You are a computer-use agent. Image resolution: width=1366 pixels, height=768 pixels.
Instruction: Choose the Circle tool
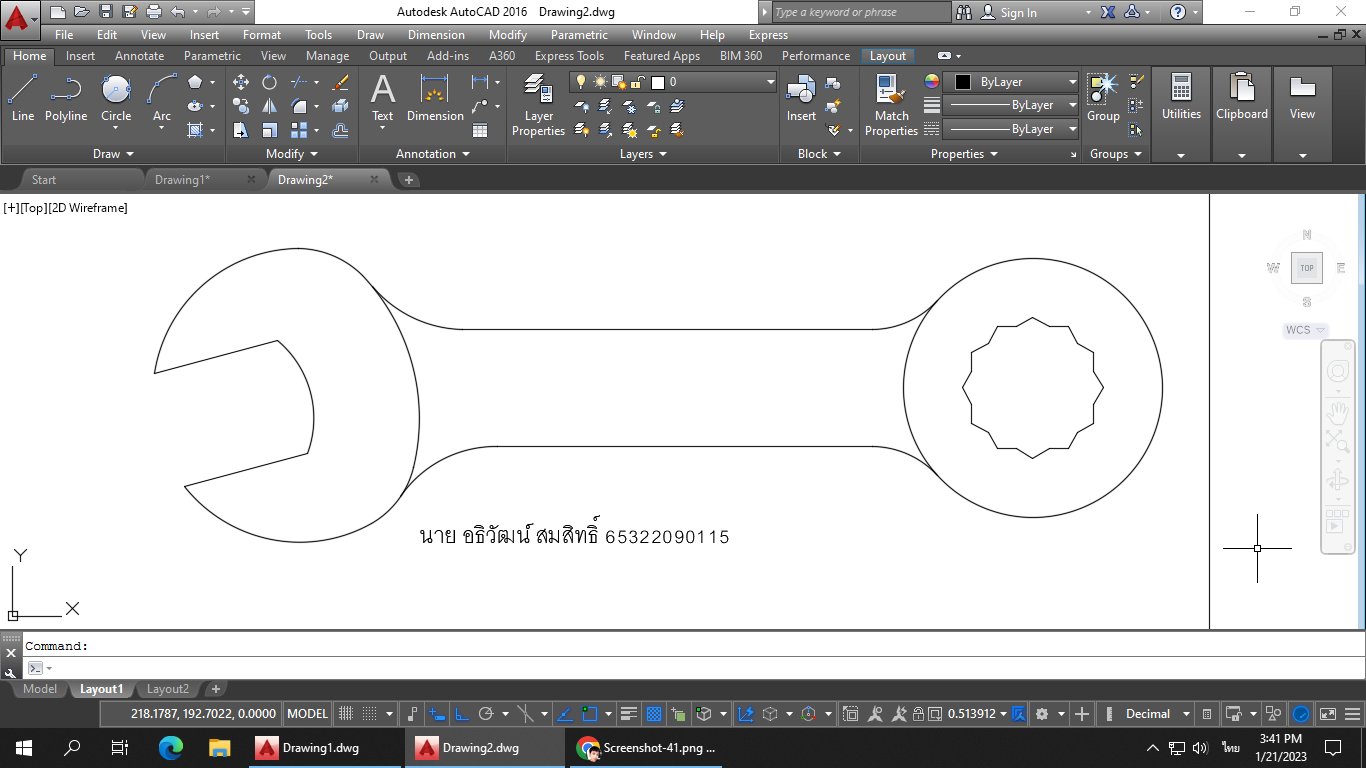point(116,98)
